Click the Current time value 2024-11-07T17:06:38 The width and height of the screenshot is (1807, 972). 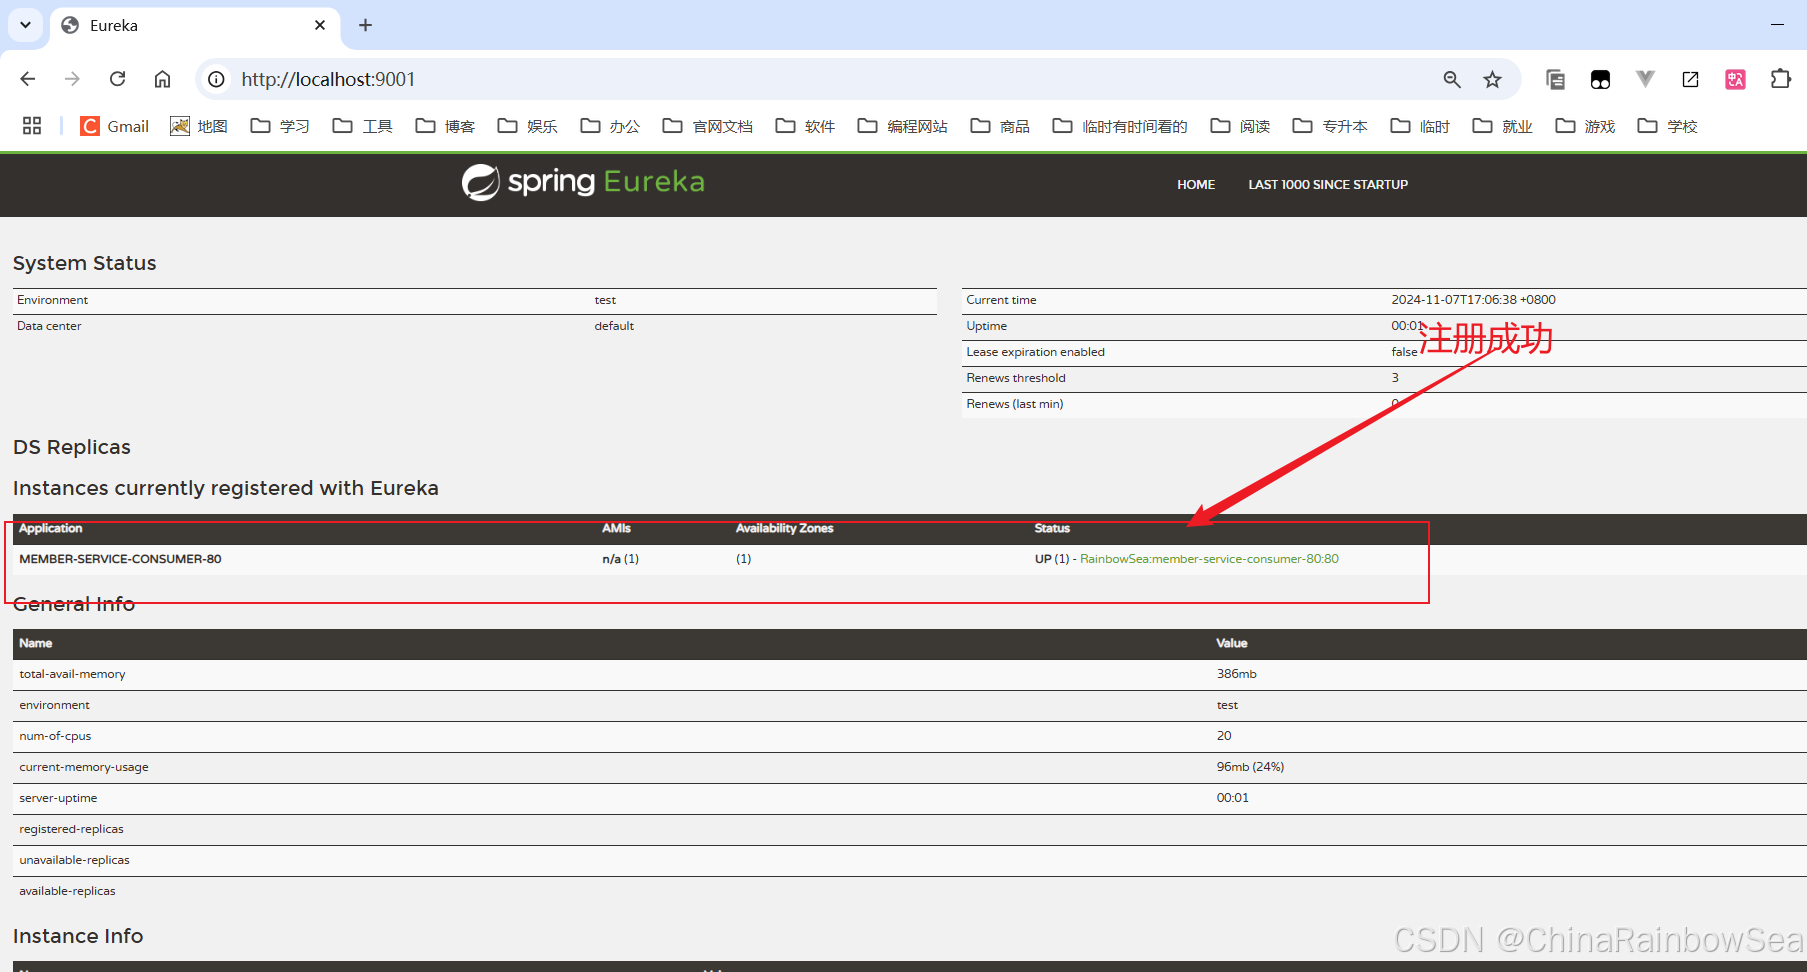pos(1473,300)
